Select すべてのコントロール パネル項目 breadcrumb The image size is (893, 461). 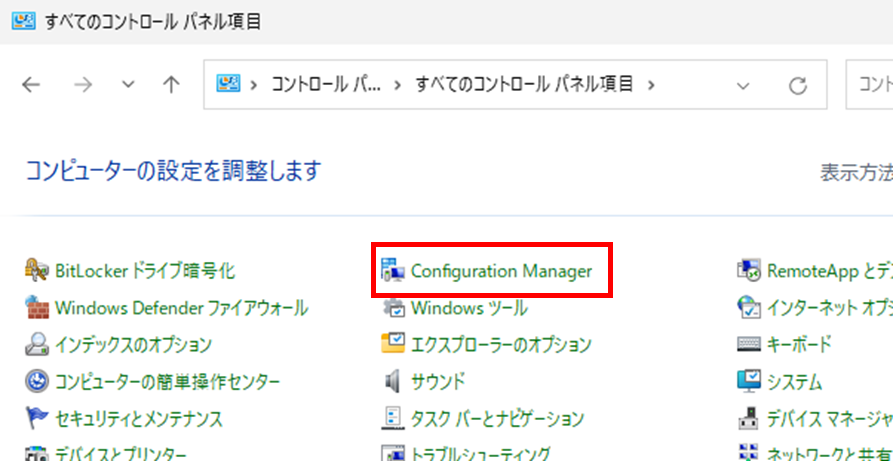524,85
